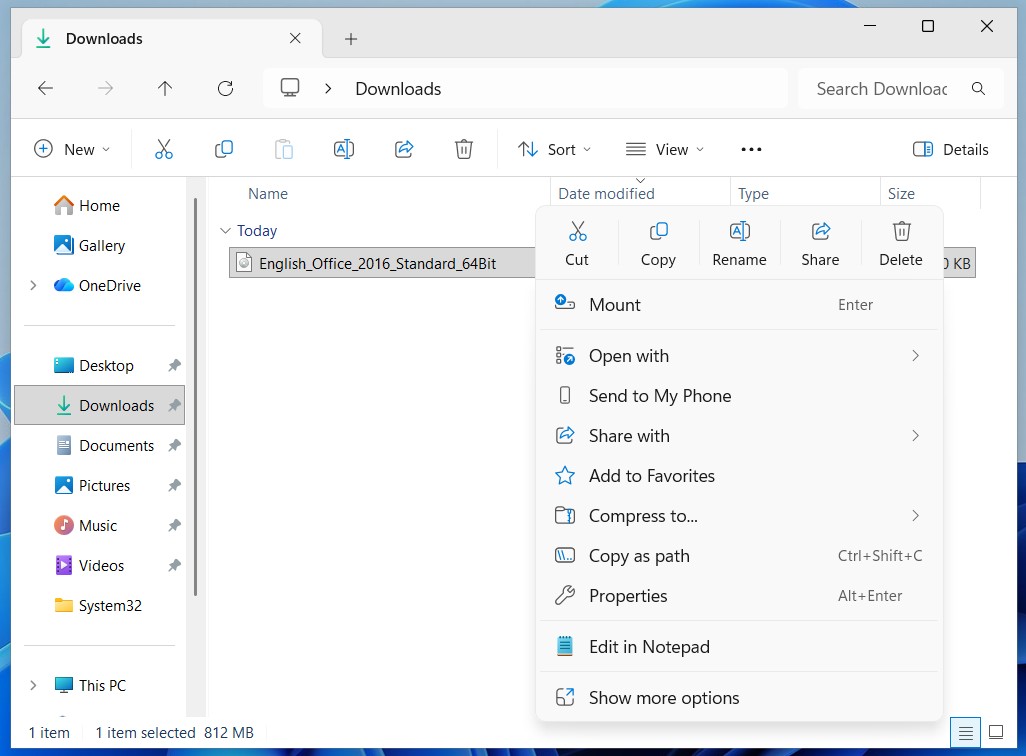
Task: Expand the OneDrive tree node
Action: point(33,286)
